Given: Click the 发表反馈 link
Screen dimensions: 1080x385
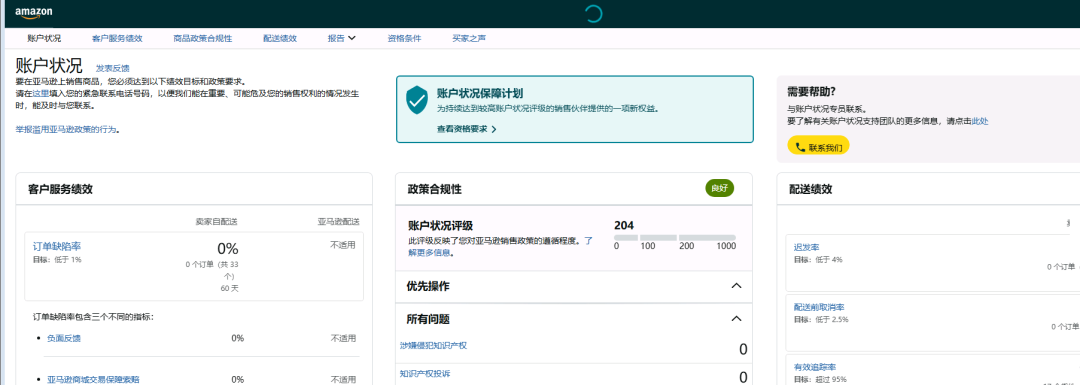Looking at the screenshot, I should pyautogui.click(x=112, y=68).
